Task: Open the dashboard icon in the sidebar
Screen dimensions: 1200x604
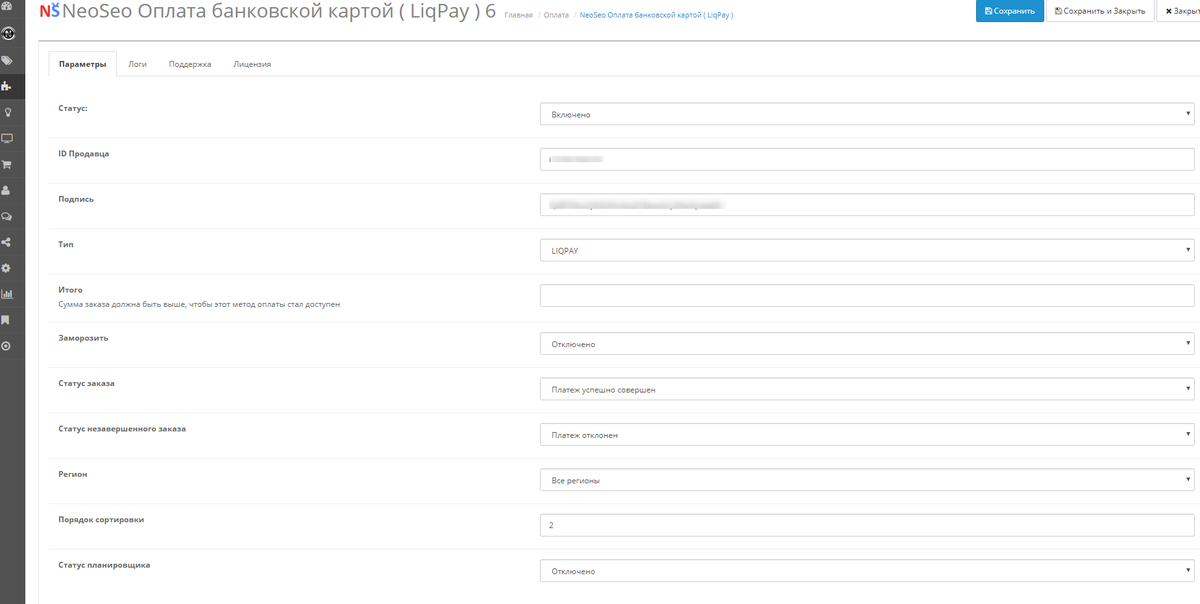Action: click(x=7, y=8)
